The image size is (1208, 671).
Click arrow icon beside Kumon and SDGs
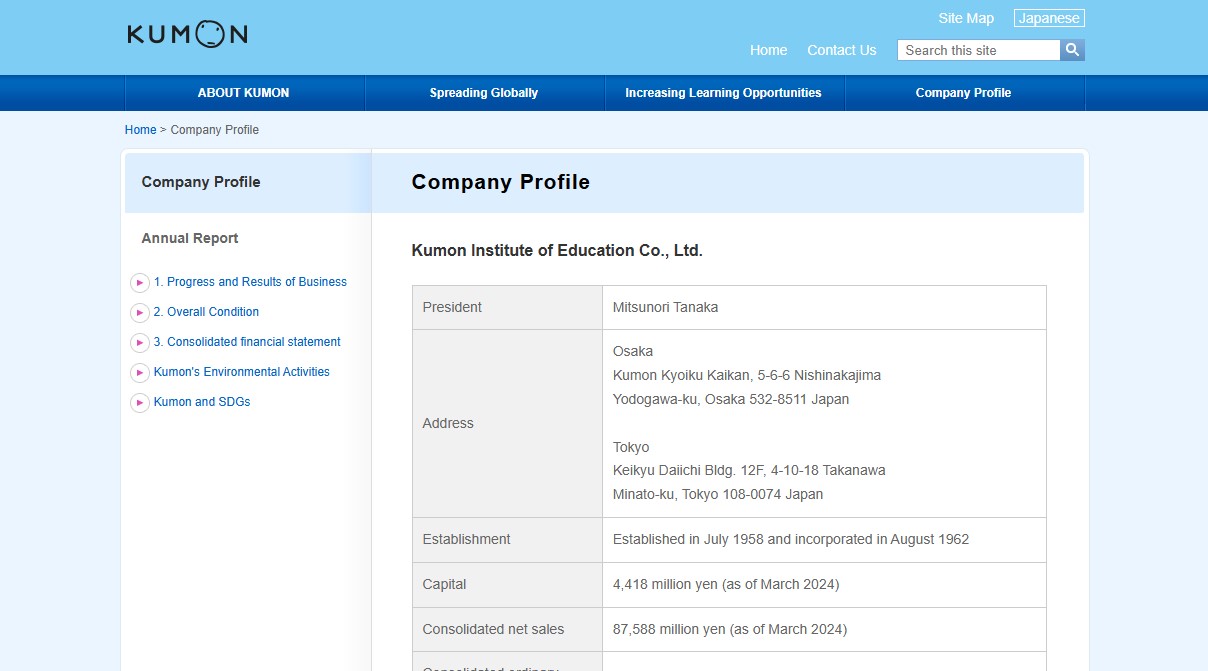pos(140,403)
